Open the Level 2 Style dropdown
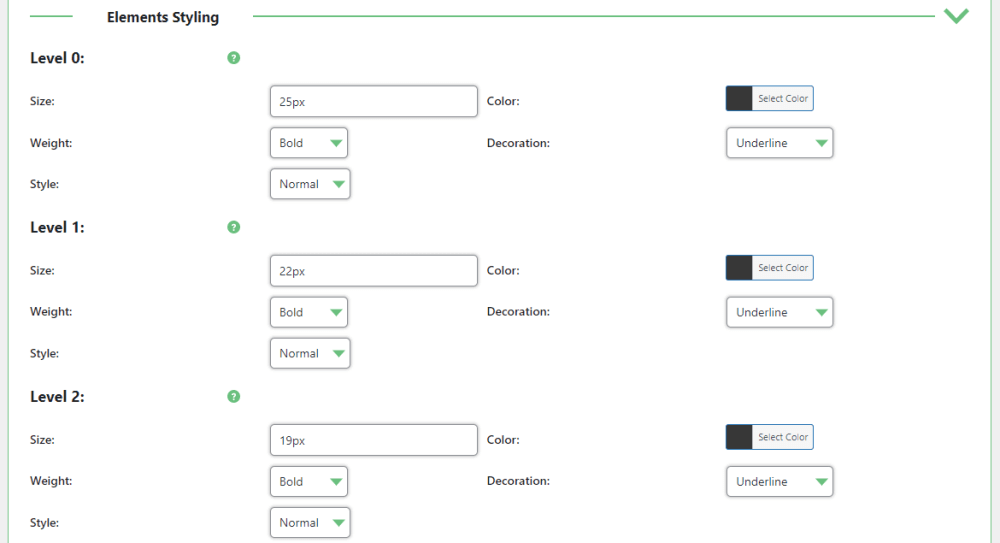This screenshot has height=543, width=1000. point(310,522)
